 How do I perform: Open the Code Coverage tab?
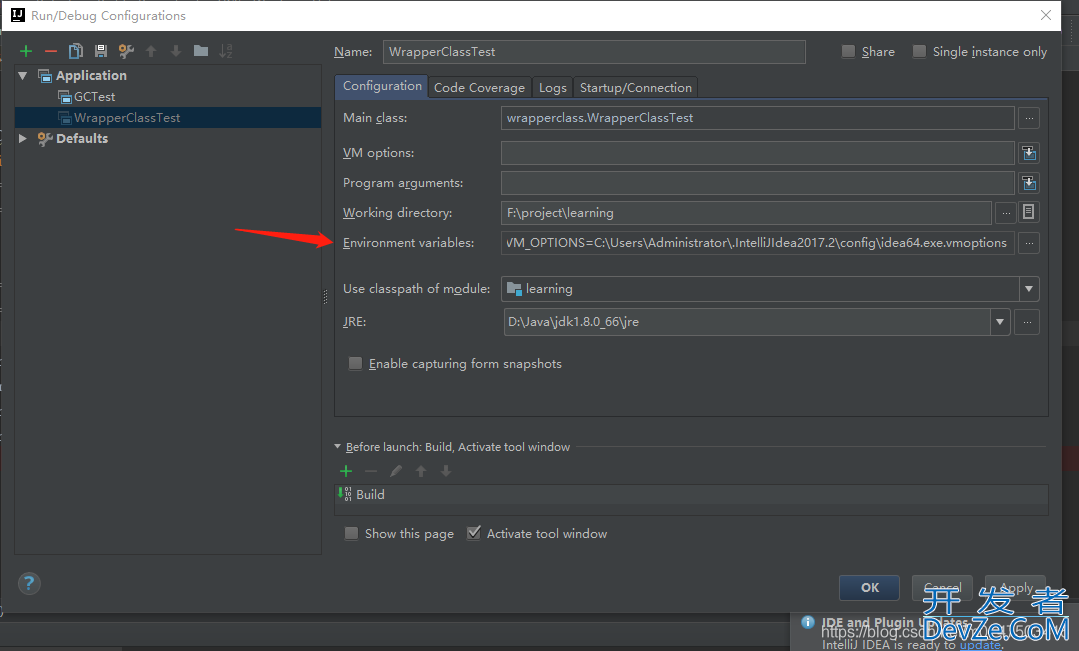click(480, 87)
